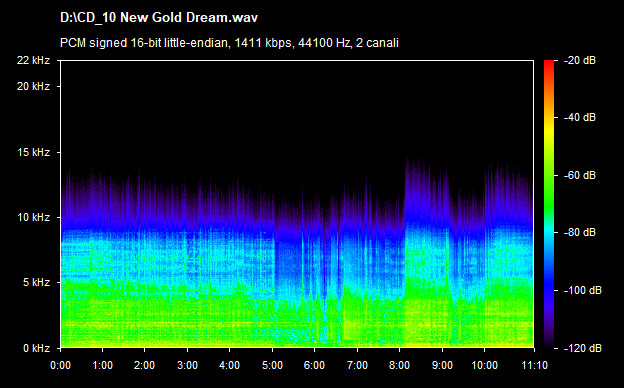Click the 8:00 time axis marker

tap(400, 365)
